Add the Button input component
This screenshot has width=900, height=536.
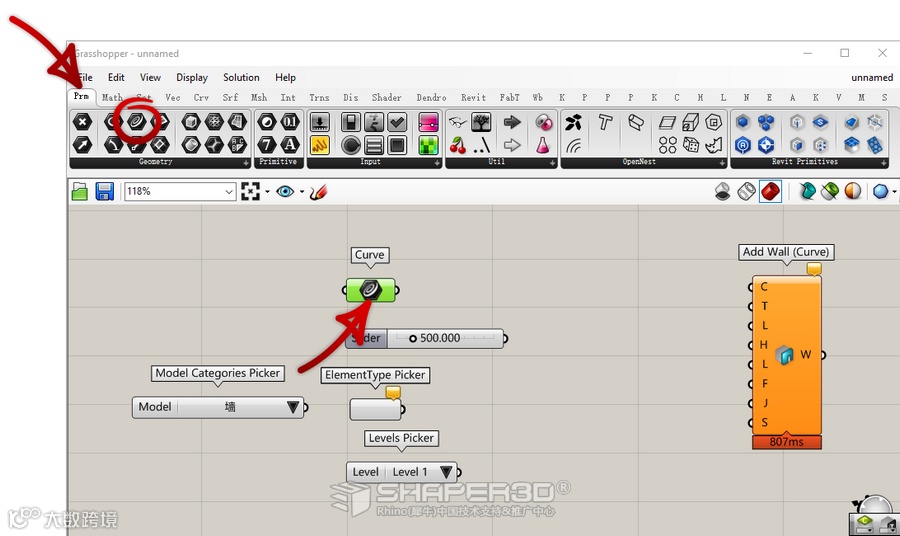(x=397, y=145)
